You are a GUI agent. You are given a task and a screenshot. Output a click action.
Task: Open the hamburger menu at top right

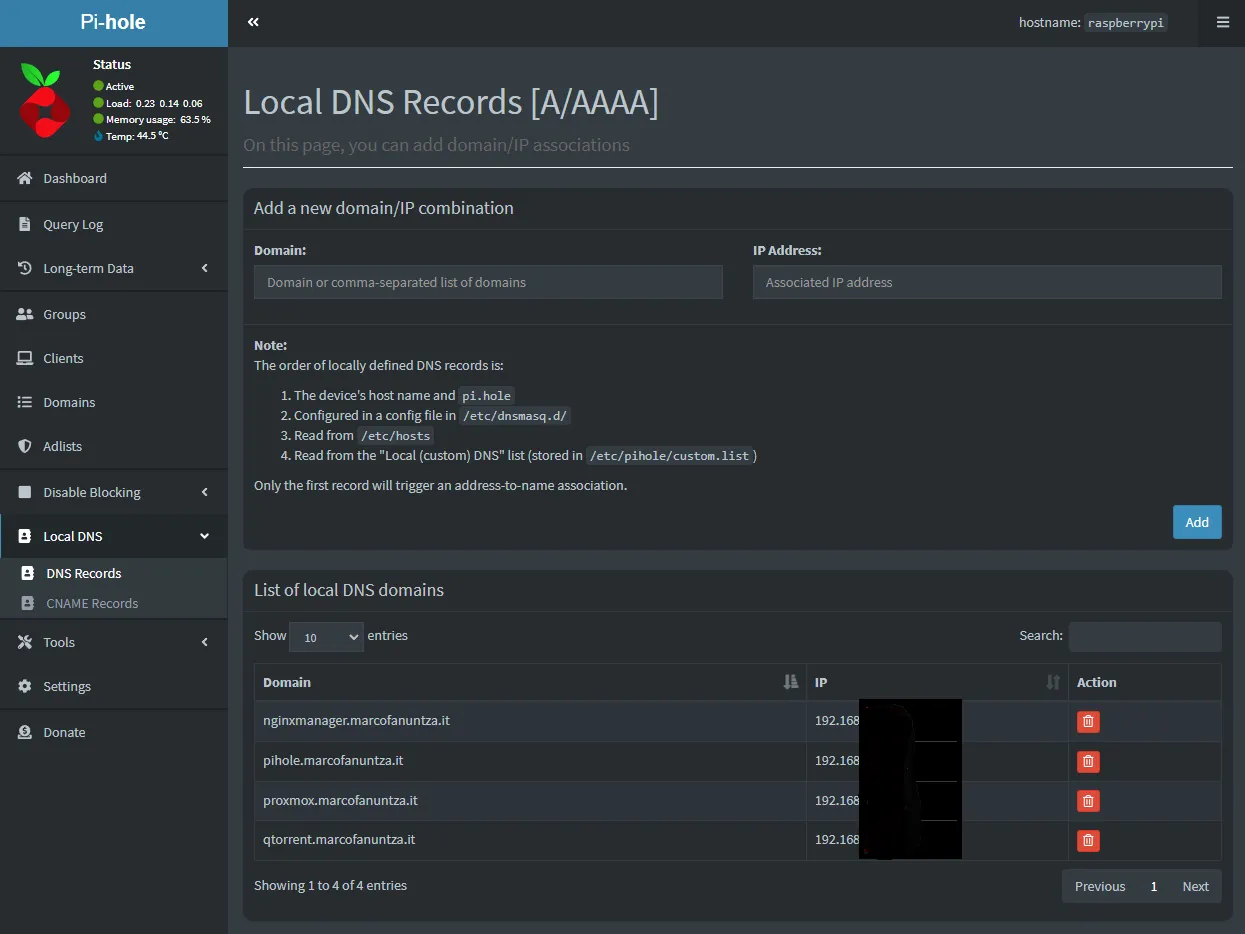click(x=1223, y=22)
